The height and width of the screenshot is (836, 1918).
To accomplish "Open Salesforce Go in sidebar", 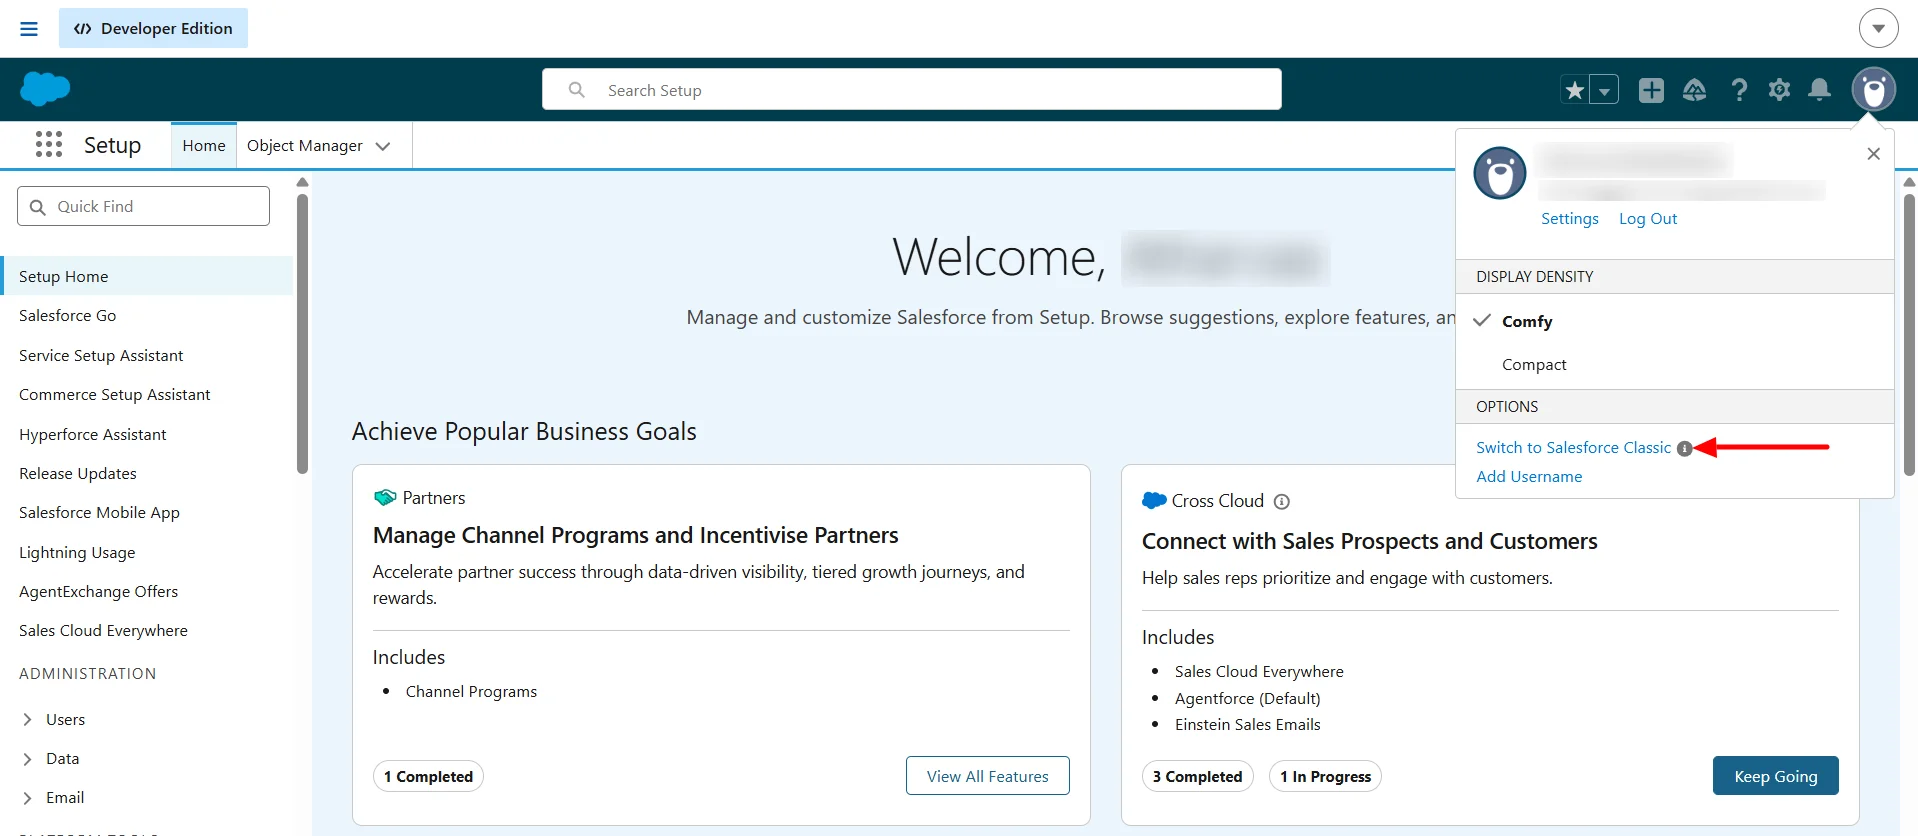I will coord(67,316).
